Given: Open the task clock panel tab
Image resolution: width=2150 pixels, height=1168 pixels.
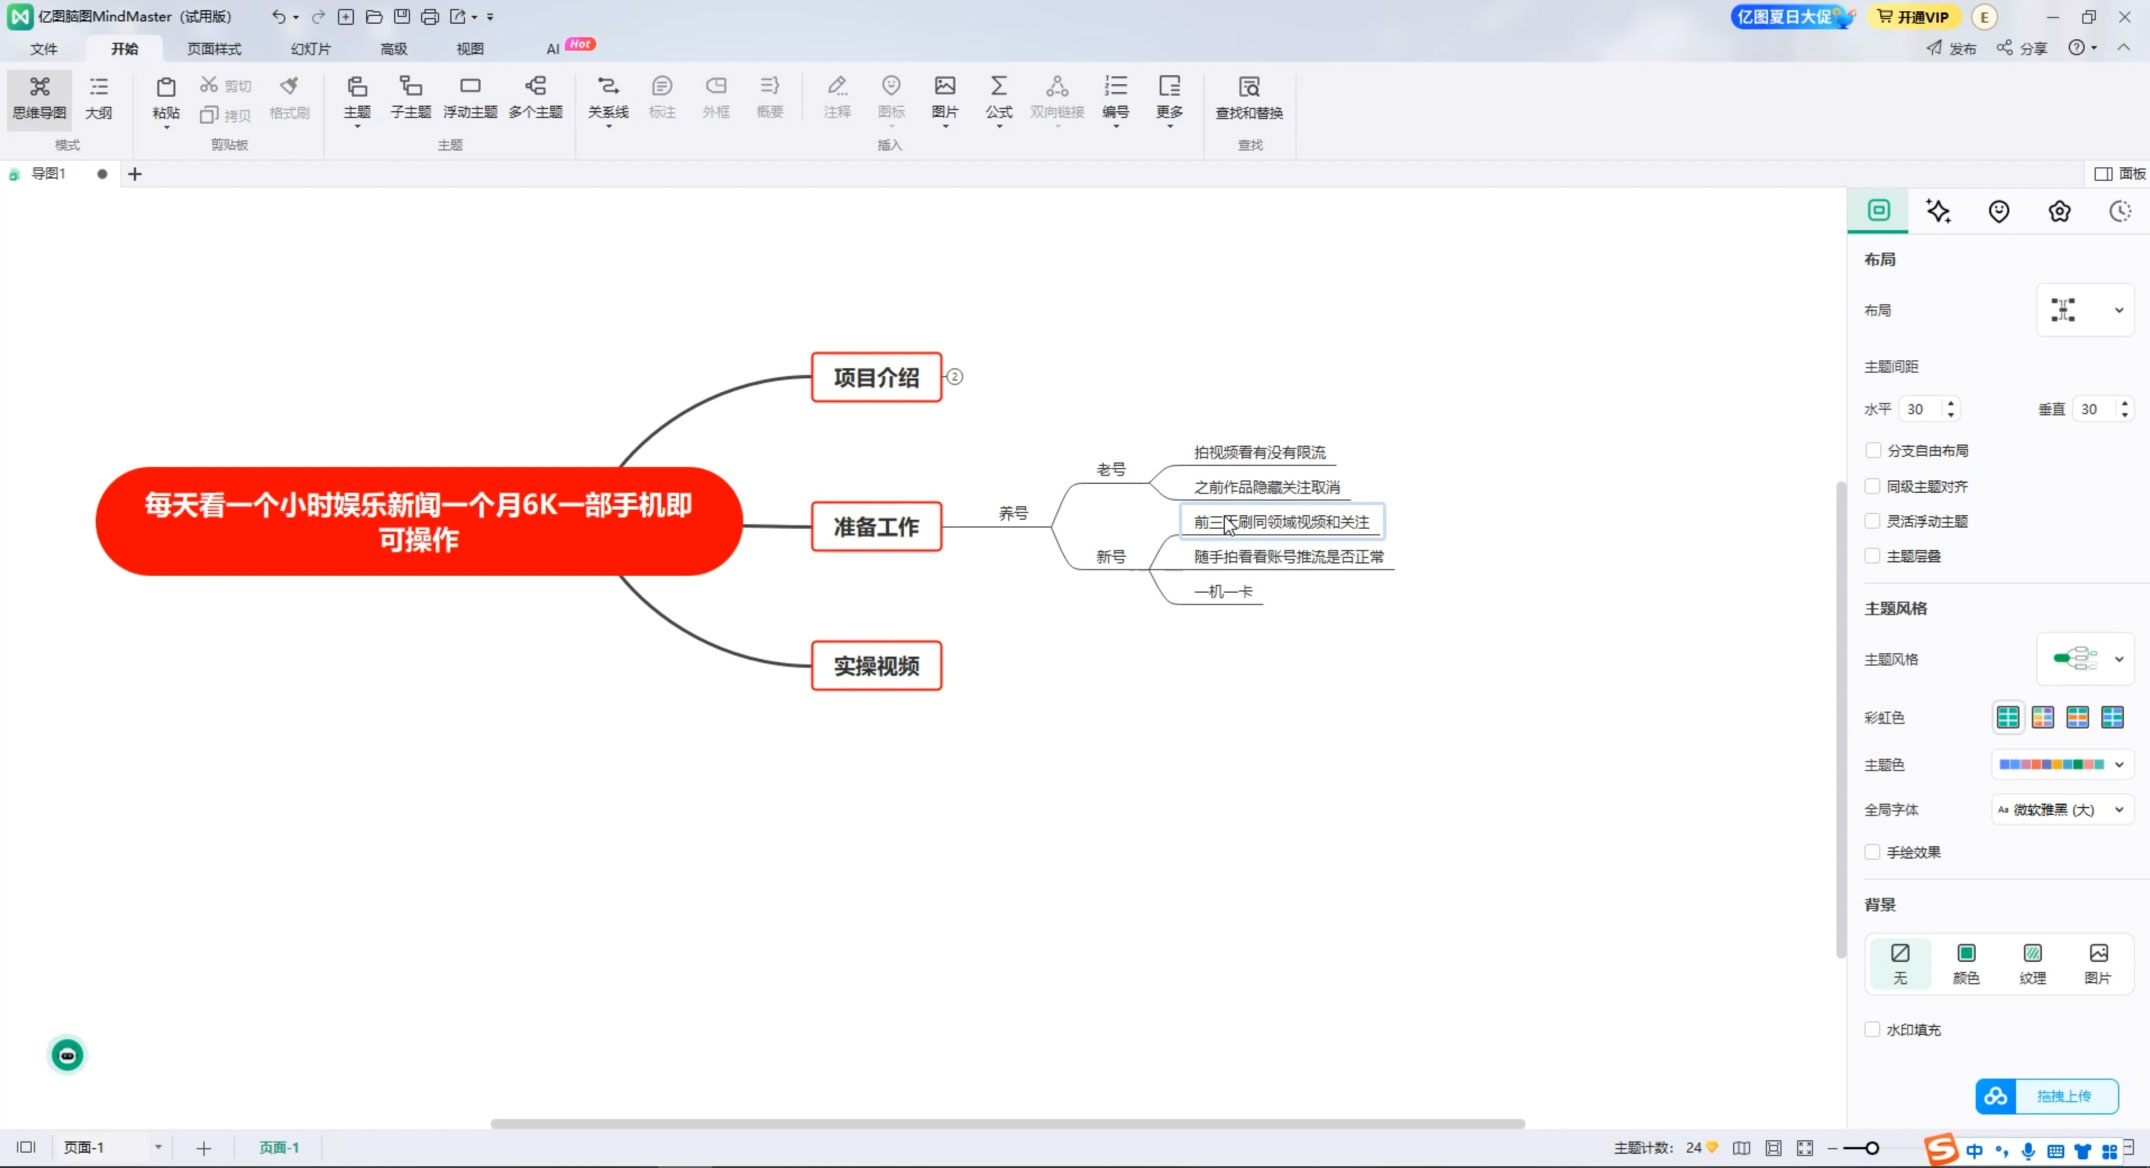Looking at the screenshot, I should click(x=2120, y=211).
